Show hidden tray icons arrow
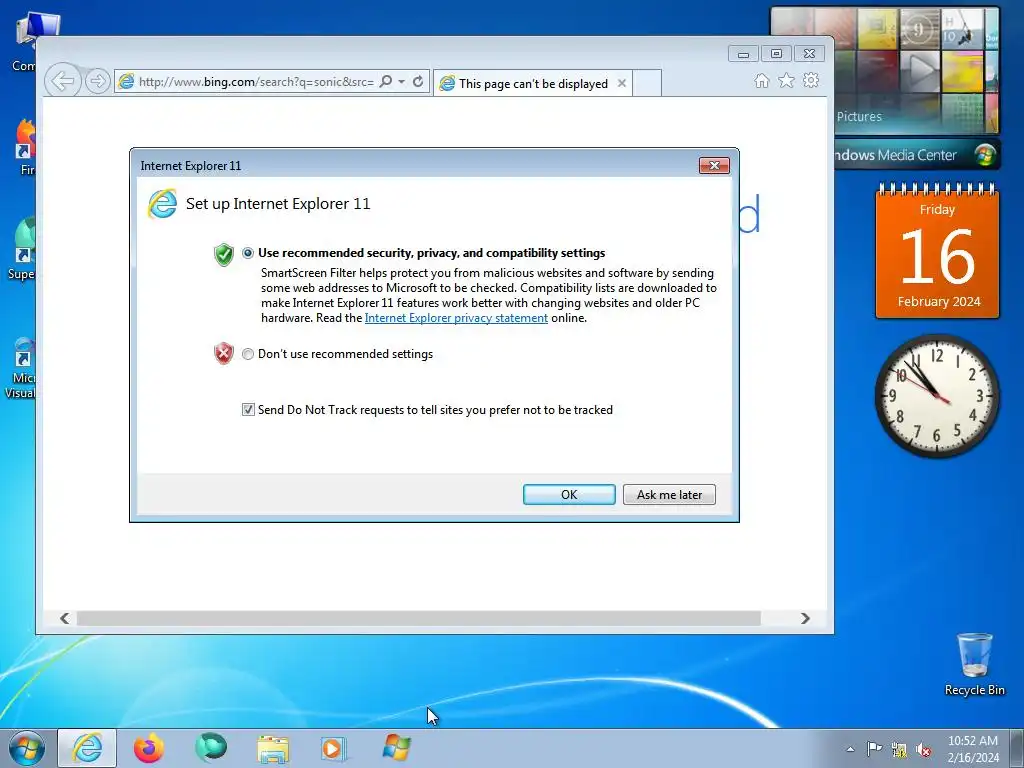1024x768 pixels. [x=850, y=749]
